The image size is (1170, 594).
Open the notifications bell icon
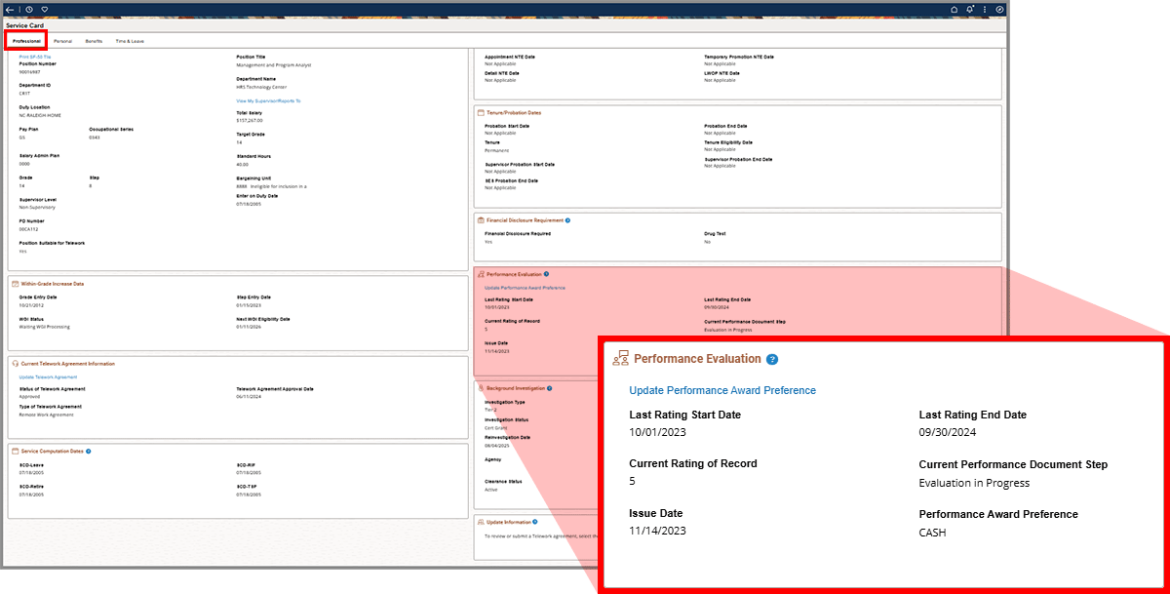(x=970, y=9)
